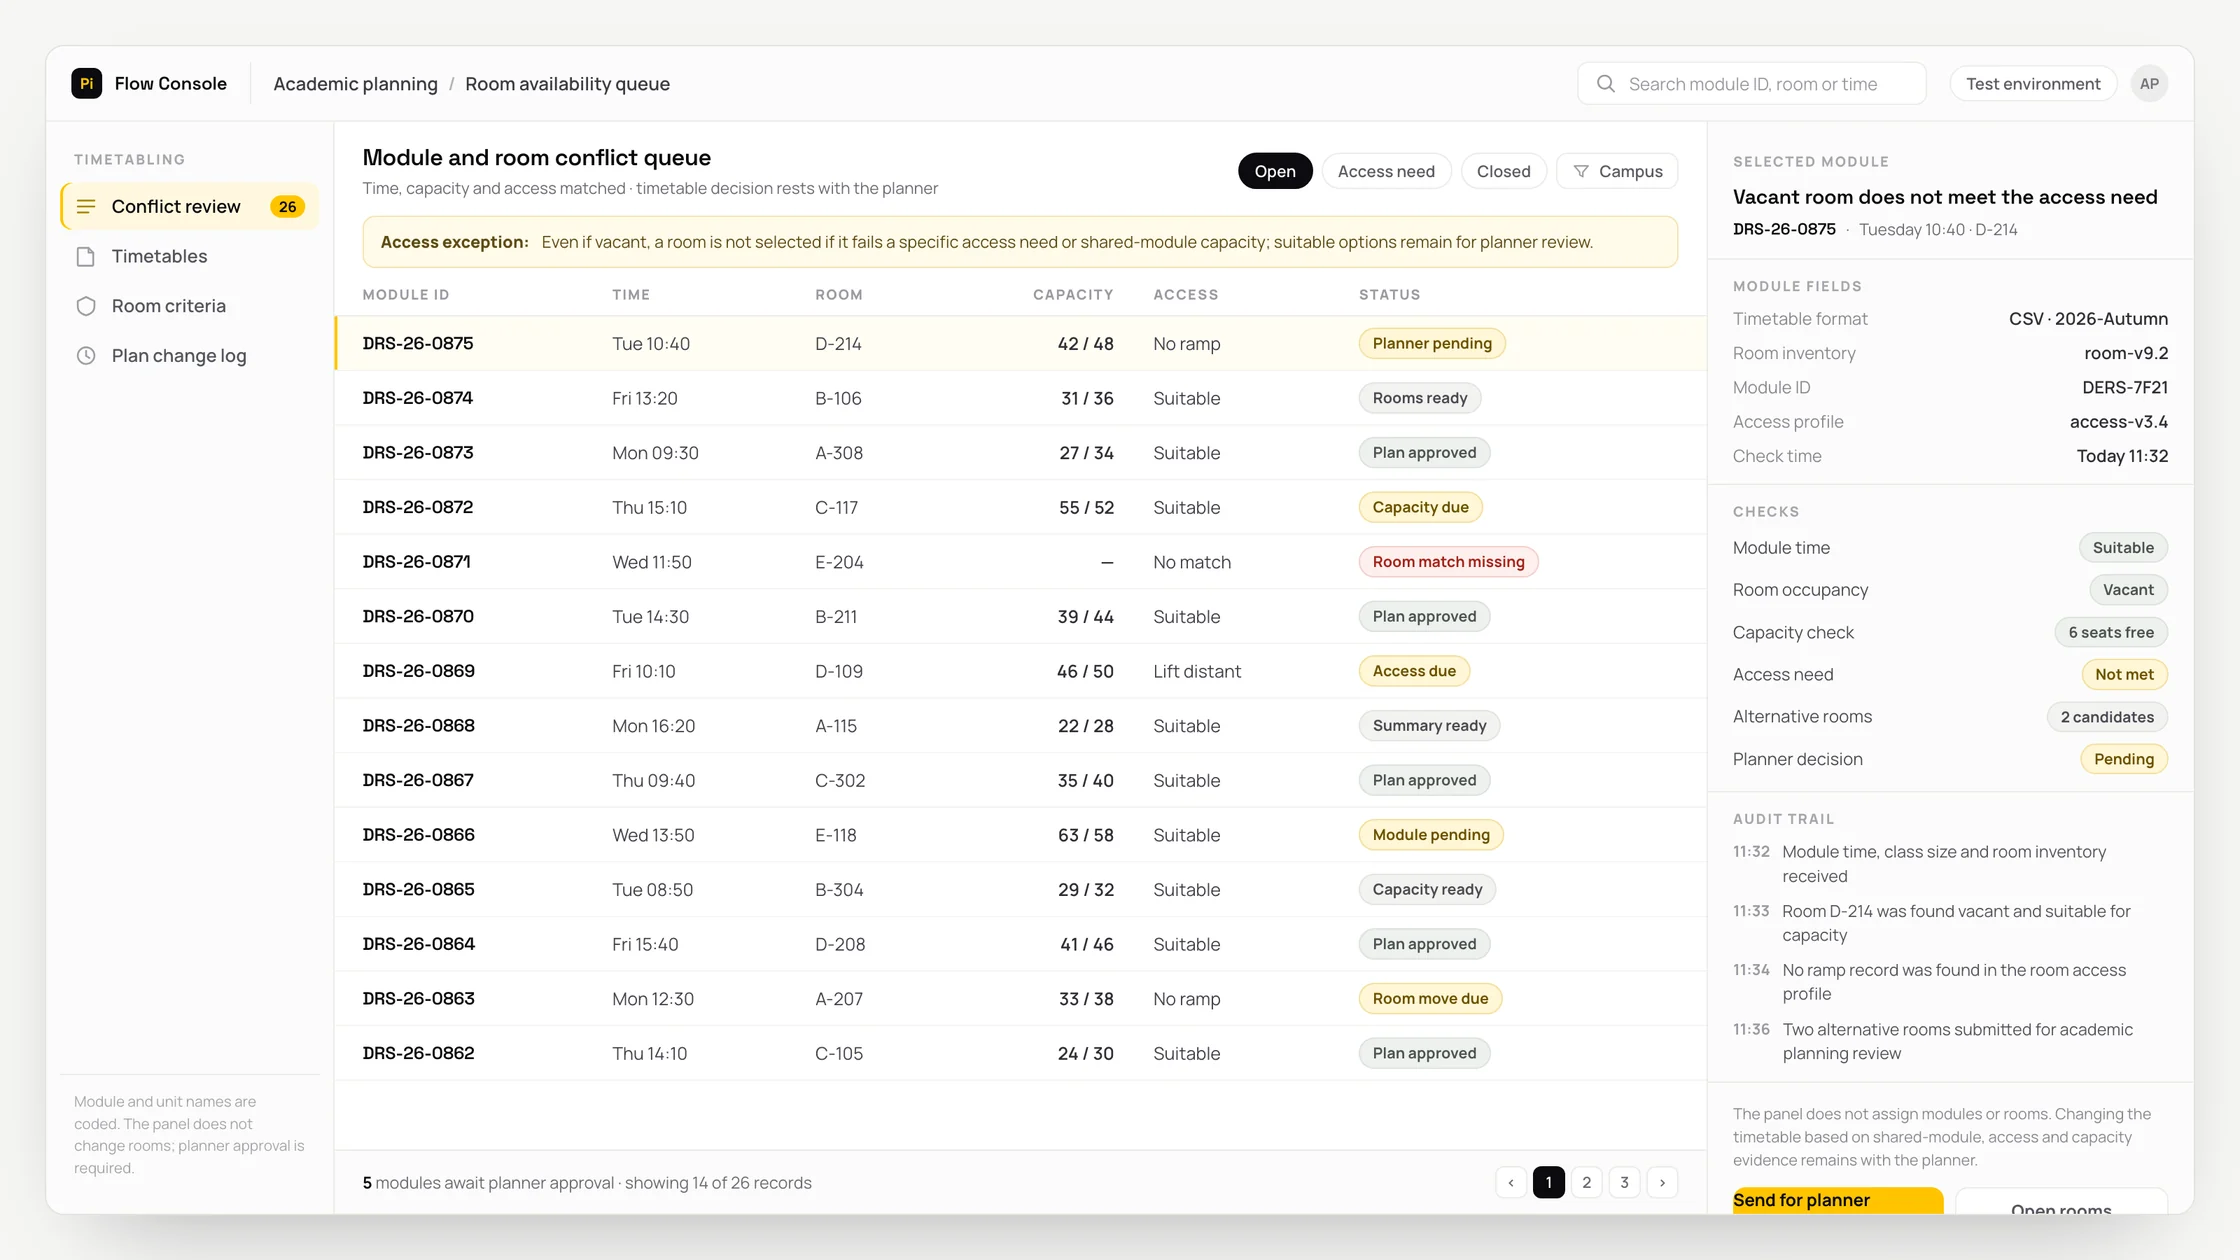
Task: Click the Rooms ready status badge
Action: tap(1420, 398)
